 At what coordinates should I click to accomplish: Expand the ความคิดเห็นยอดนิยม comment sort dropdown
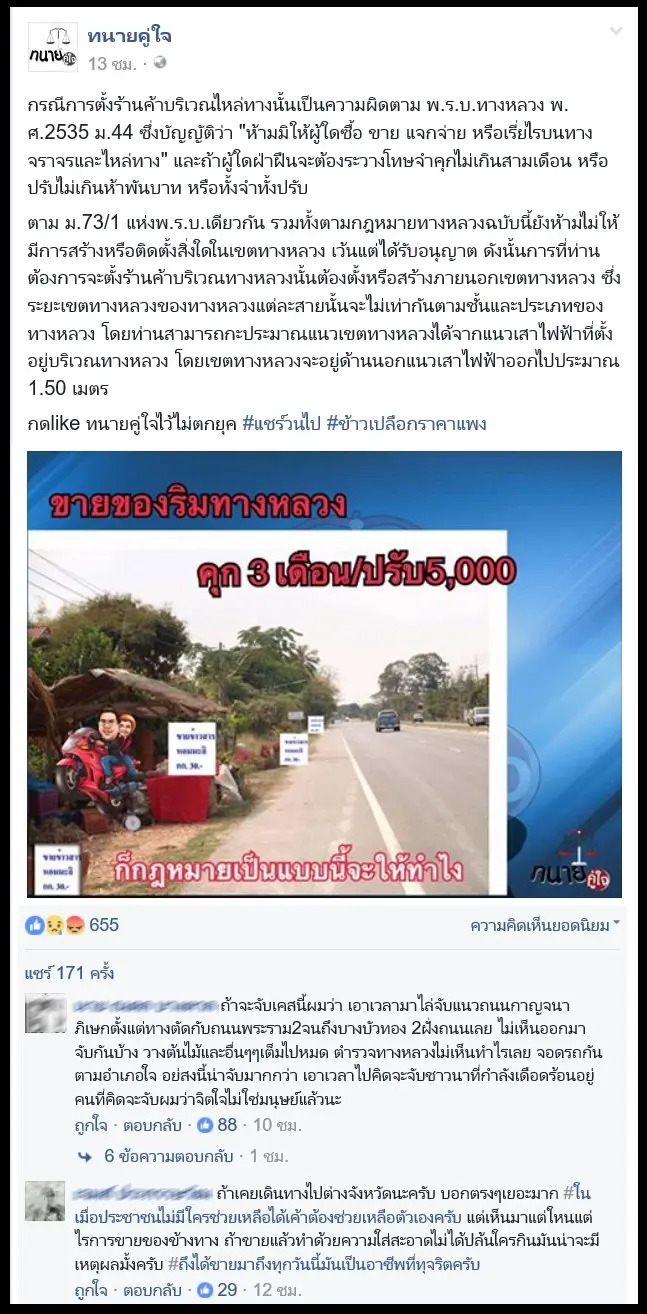pyautogui.click(x=545, y=925)
